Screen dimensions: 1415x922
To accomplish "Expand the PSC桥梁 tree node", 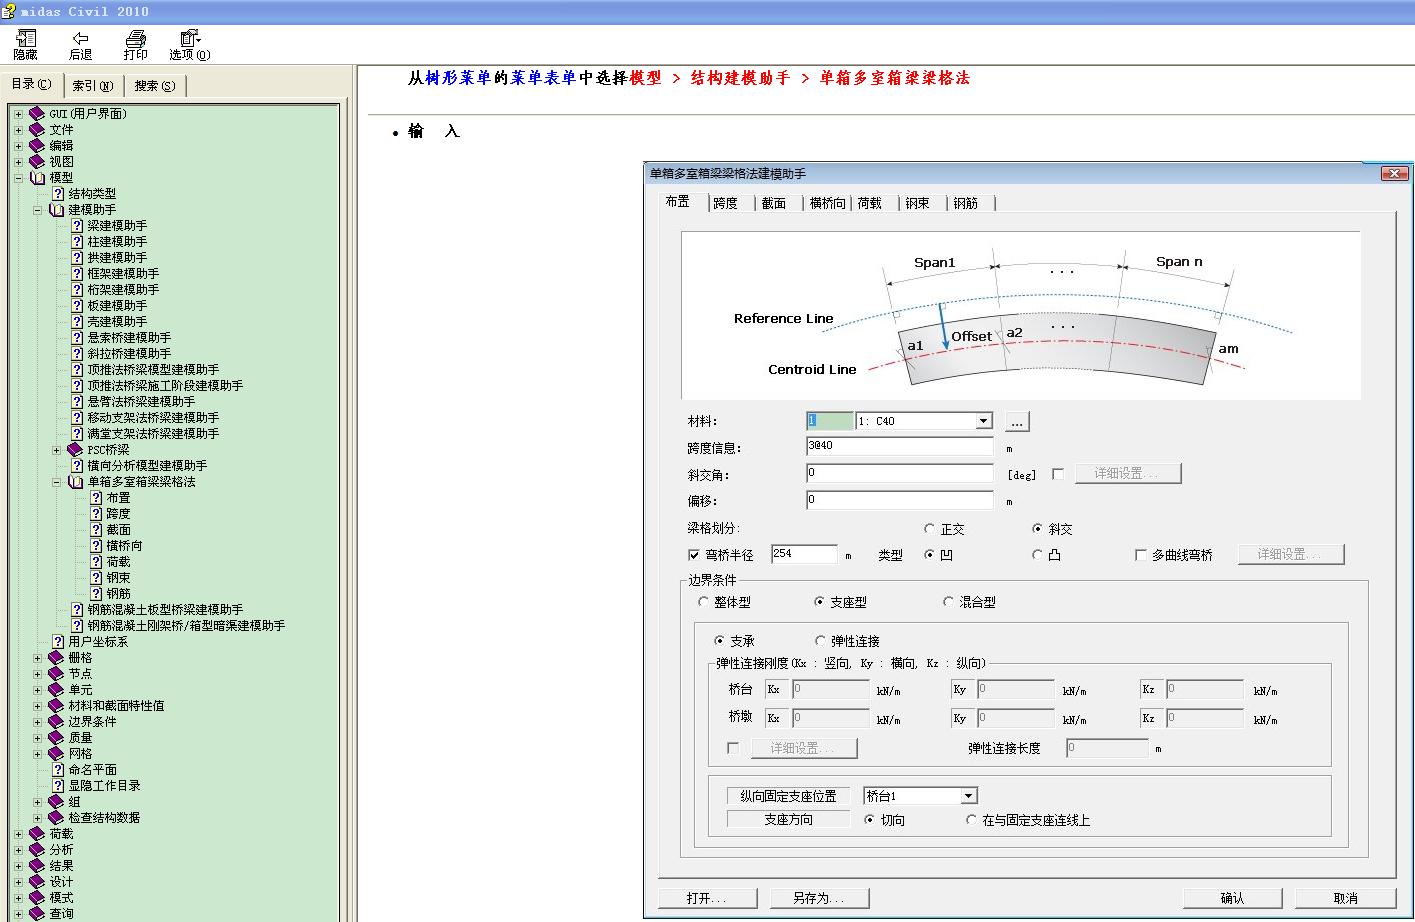I will tap(56, 449).
